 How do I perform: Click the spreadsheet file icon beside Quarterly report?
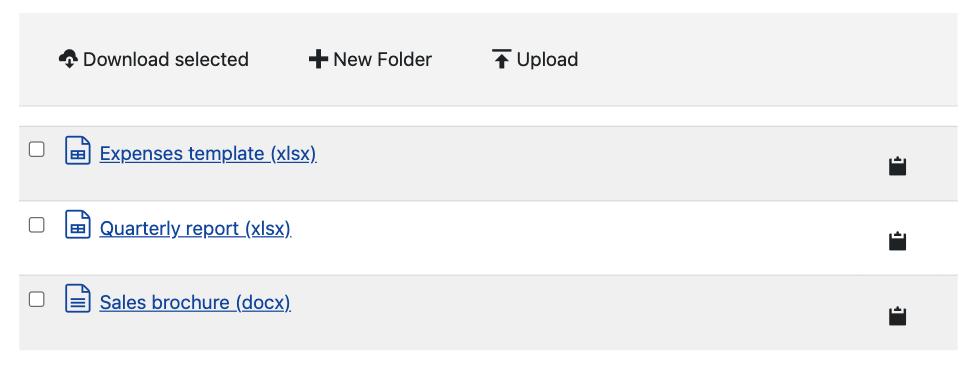click(x=78, y=225)
